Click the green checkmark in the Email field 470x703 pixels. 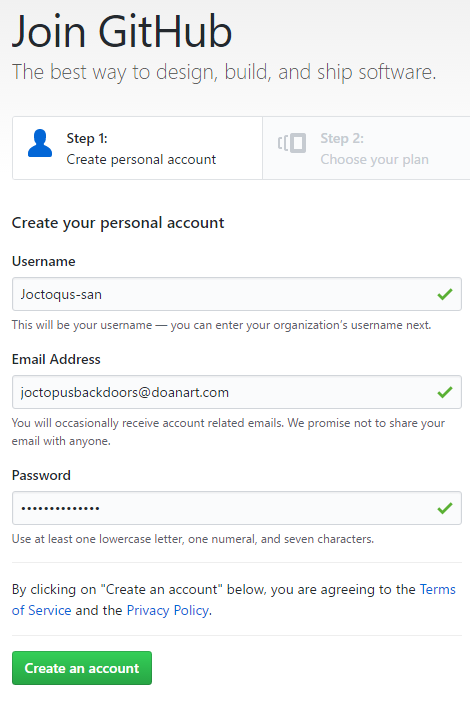click(444, 392)
